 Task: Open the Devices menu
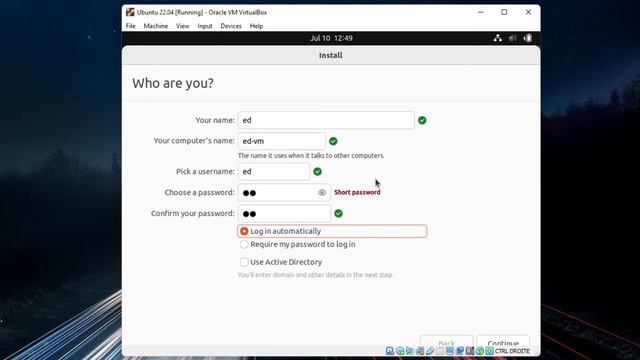[x=231, y=26]
